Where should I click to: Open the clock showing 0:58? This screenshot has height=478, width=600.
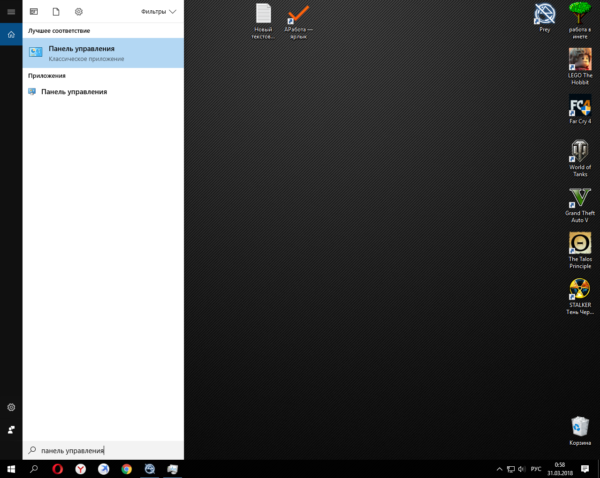[x=560, y=469]
